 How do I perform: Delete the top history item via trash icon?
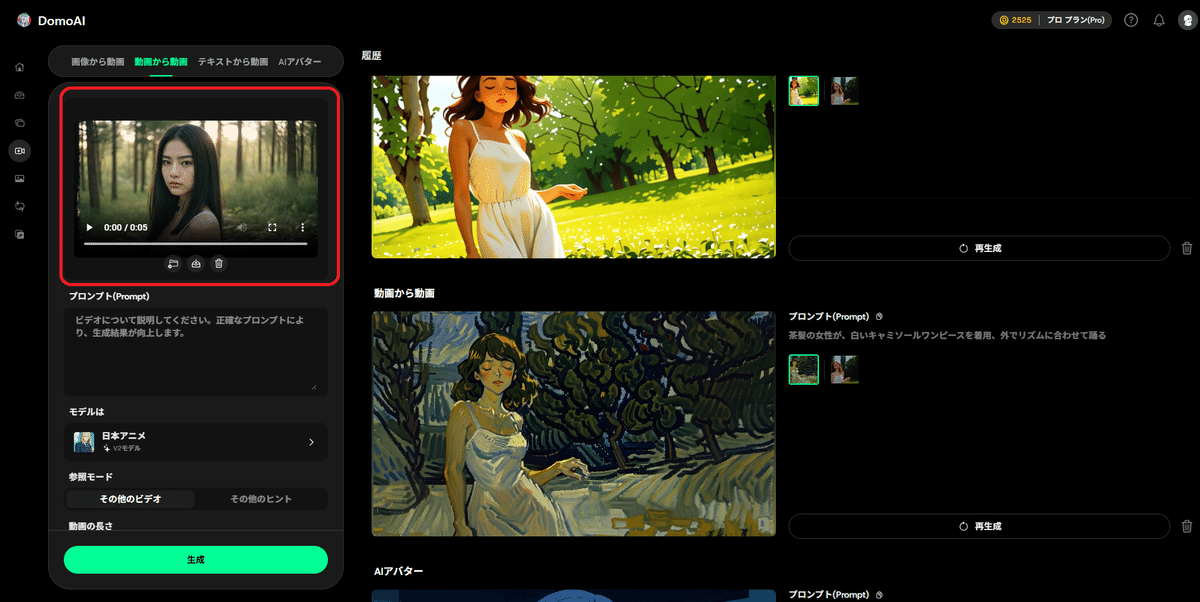[x=1187, y=248]
